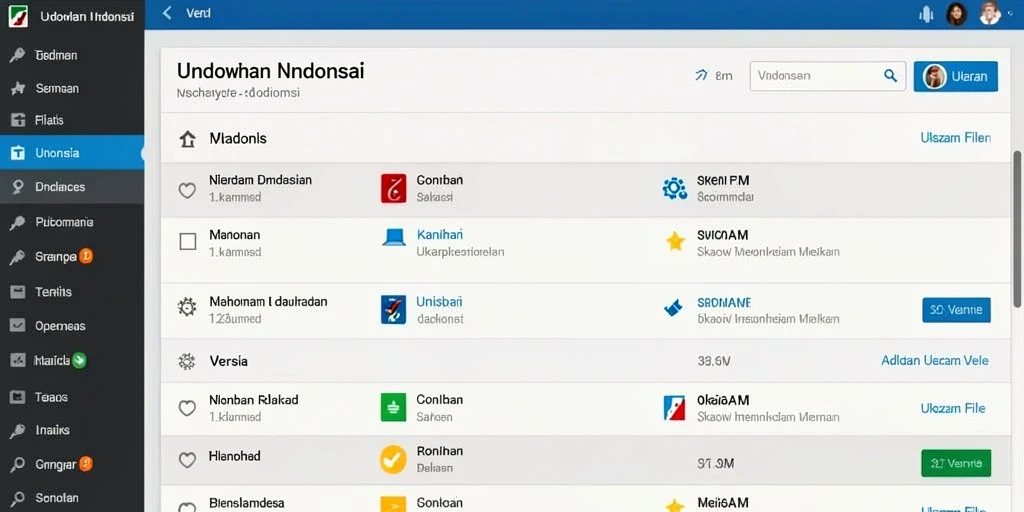Select the highlighted Unonsia sidebar item
The width and height of the screenshot is (1024, 512).
pos(72,153)
